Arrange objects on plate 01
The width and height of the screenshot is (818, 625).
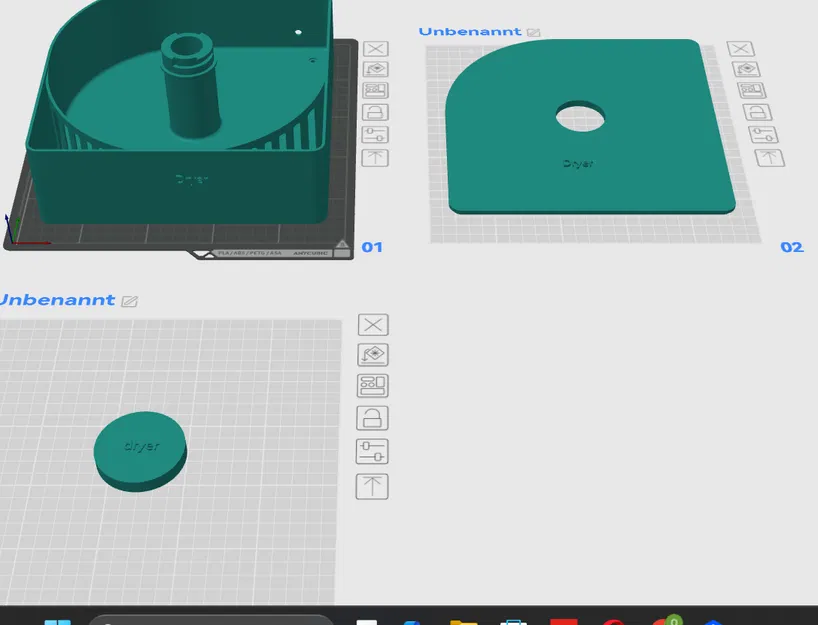376,90
